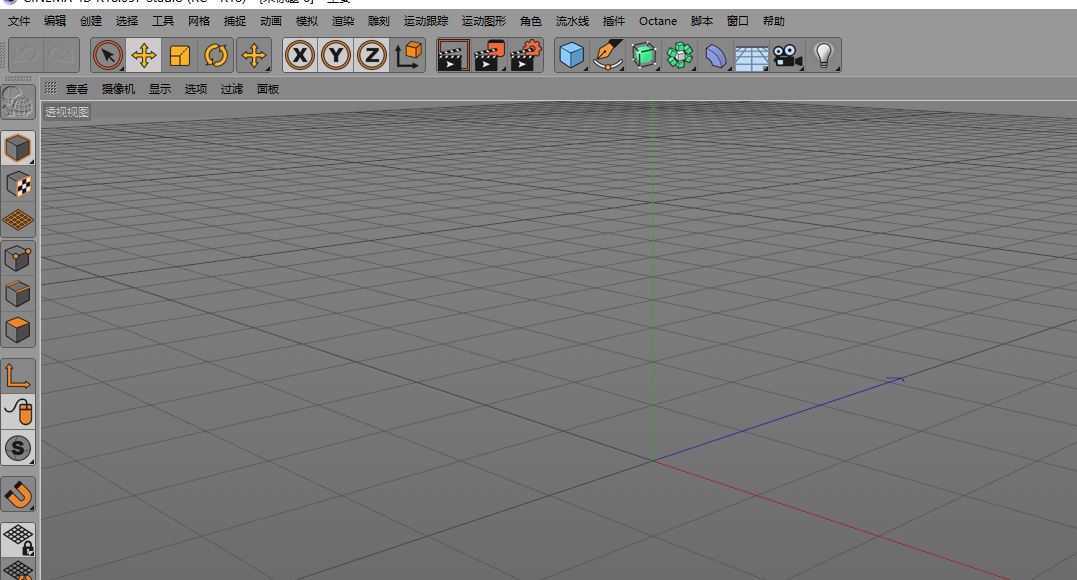Open the 角色 menu
Screen dimensions: 1077x580
[x=531, y=21]
